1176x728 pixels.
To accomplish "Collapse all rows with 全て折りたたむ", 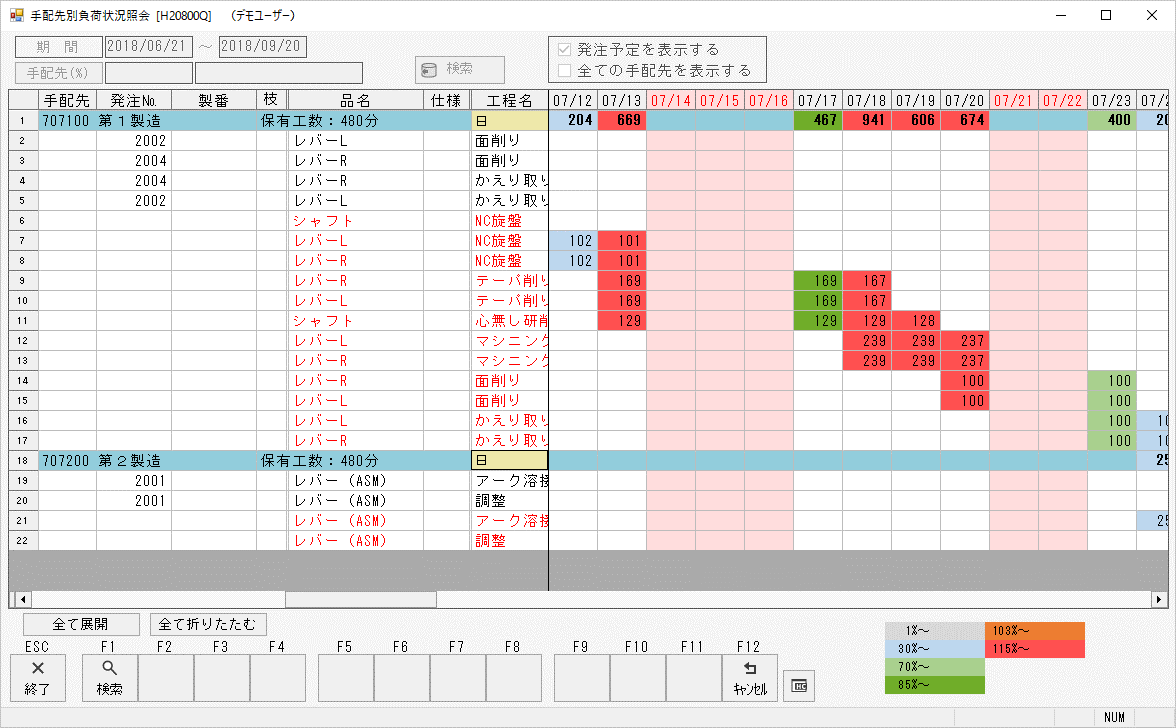I will click(x=208, y=624).
